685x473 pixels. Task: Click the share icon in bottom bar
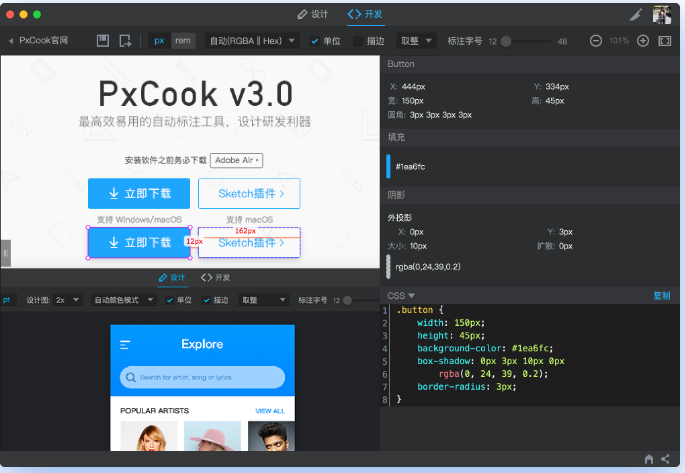click(665, 459)
